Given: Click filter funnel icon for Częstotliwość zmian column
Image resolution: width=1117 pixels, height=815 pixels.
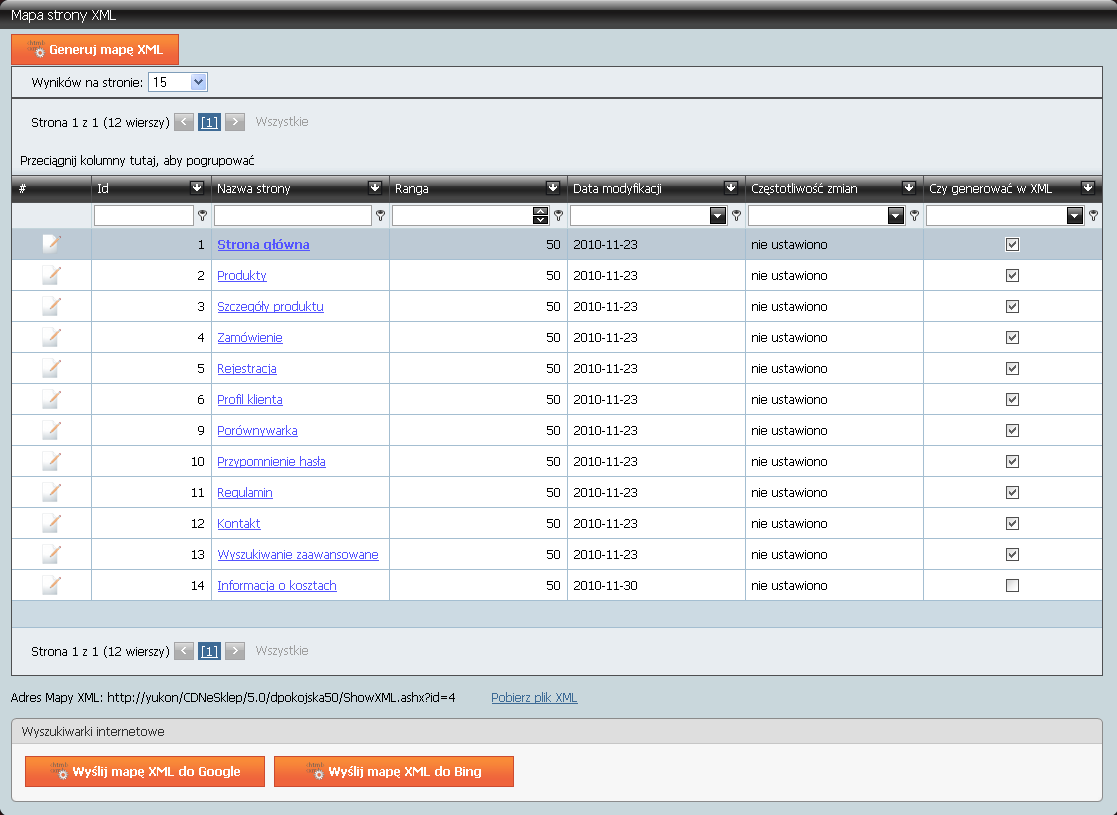Looking at the screenshot, I should click(x=915, y=215).
